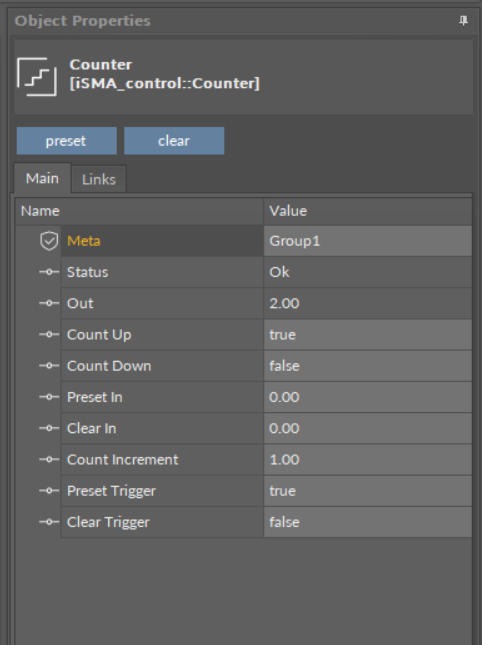Click the pin icon in Object Properties header
The width and height of the screenshot is (482, 645).
(x=463, y=21)
